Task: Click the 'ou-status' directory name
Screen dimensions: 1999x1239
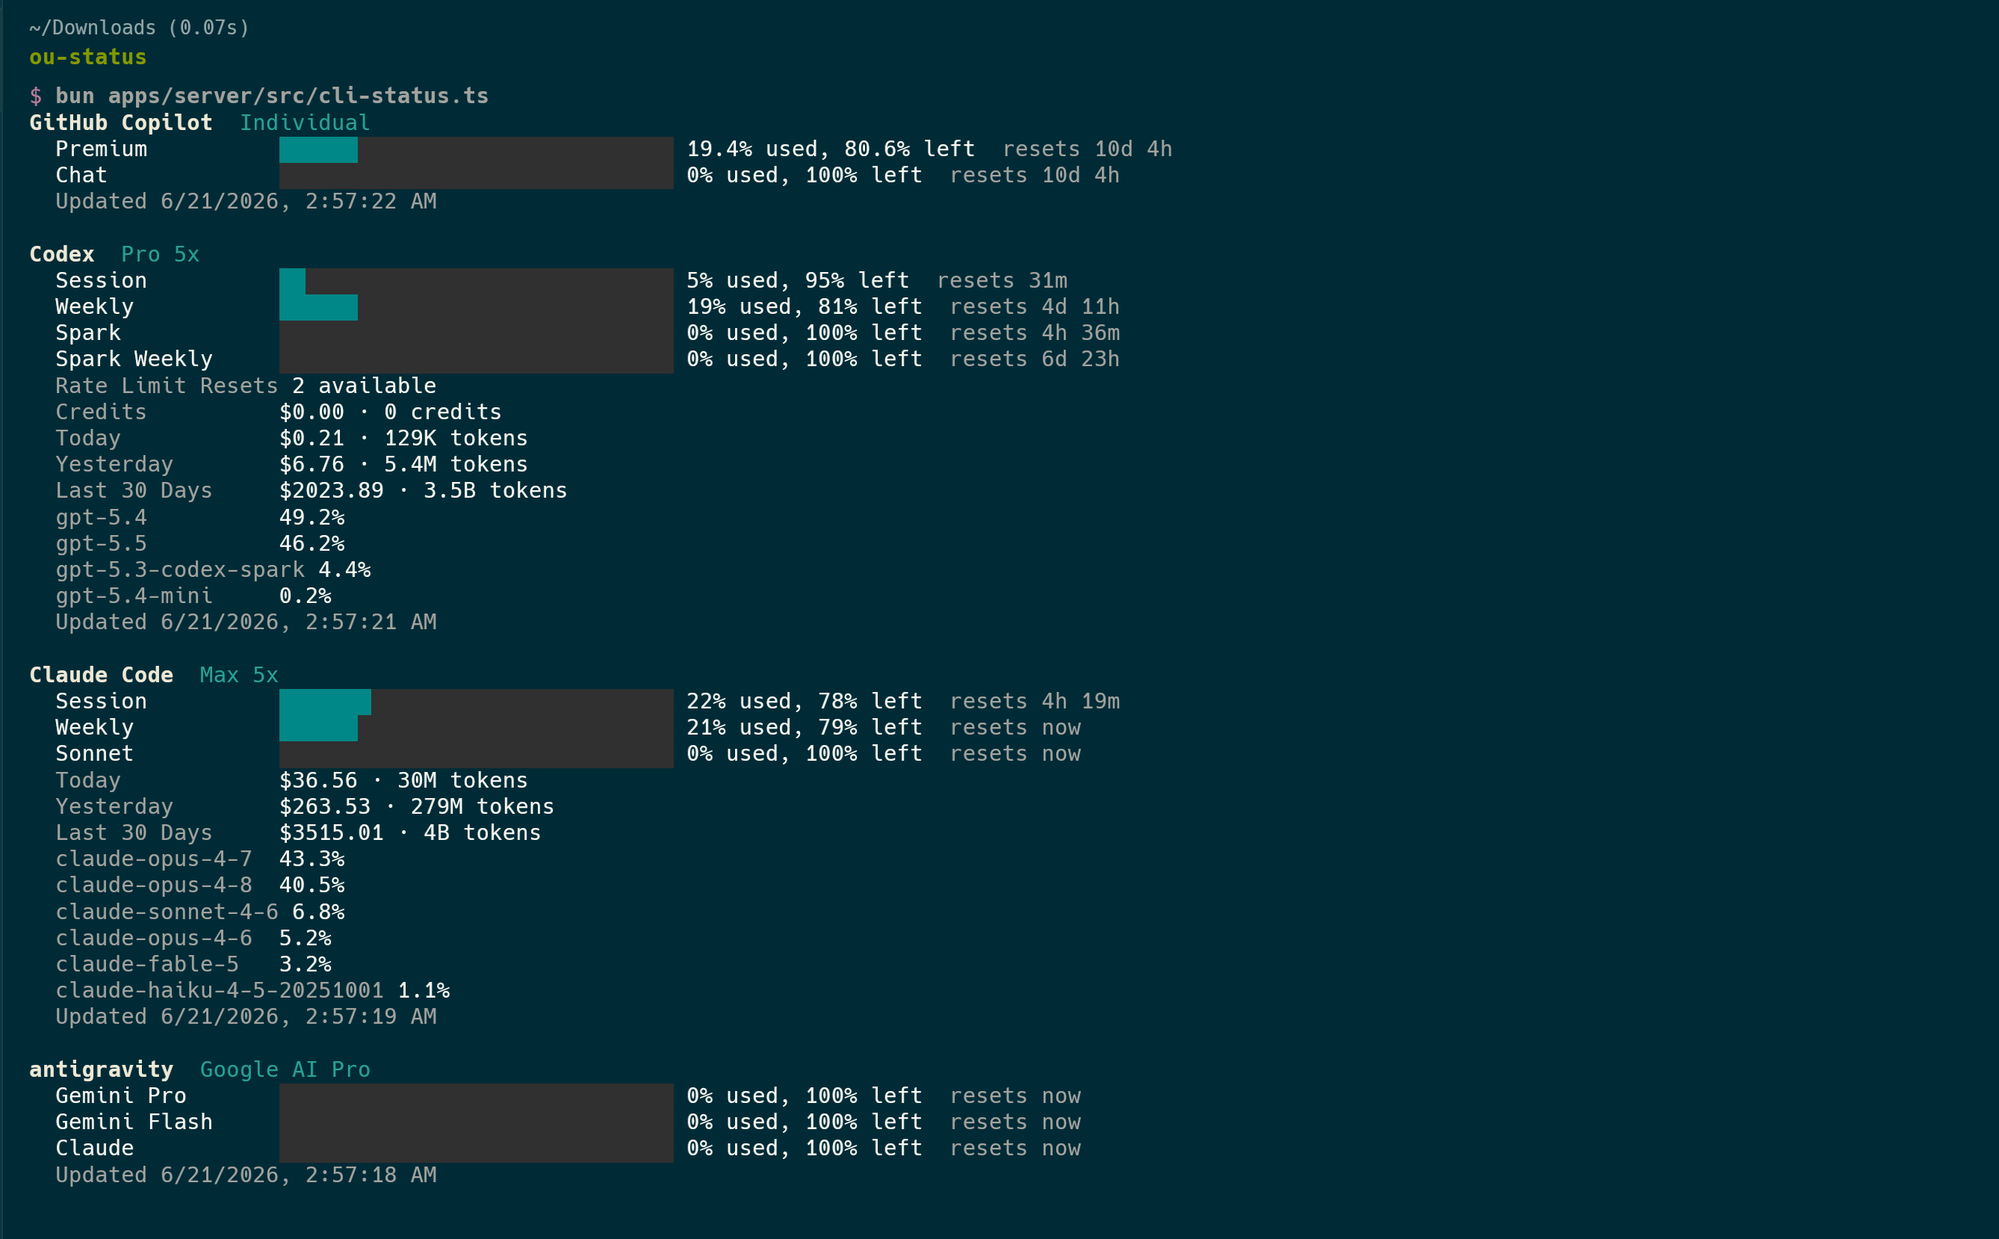Action: 88,57
